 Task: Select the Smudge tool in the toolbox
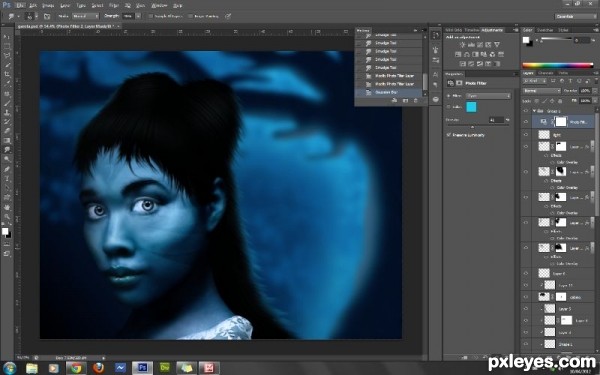[7, 150]
